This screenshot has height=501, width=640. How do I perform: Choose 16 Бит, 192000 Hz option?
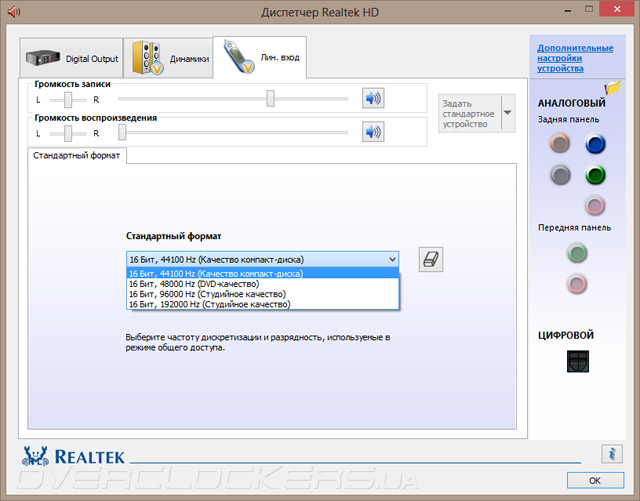pos(262,304)
